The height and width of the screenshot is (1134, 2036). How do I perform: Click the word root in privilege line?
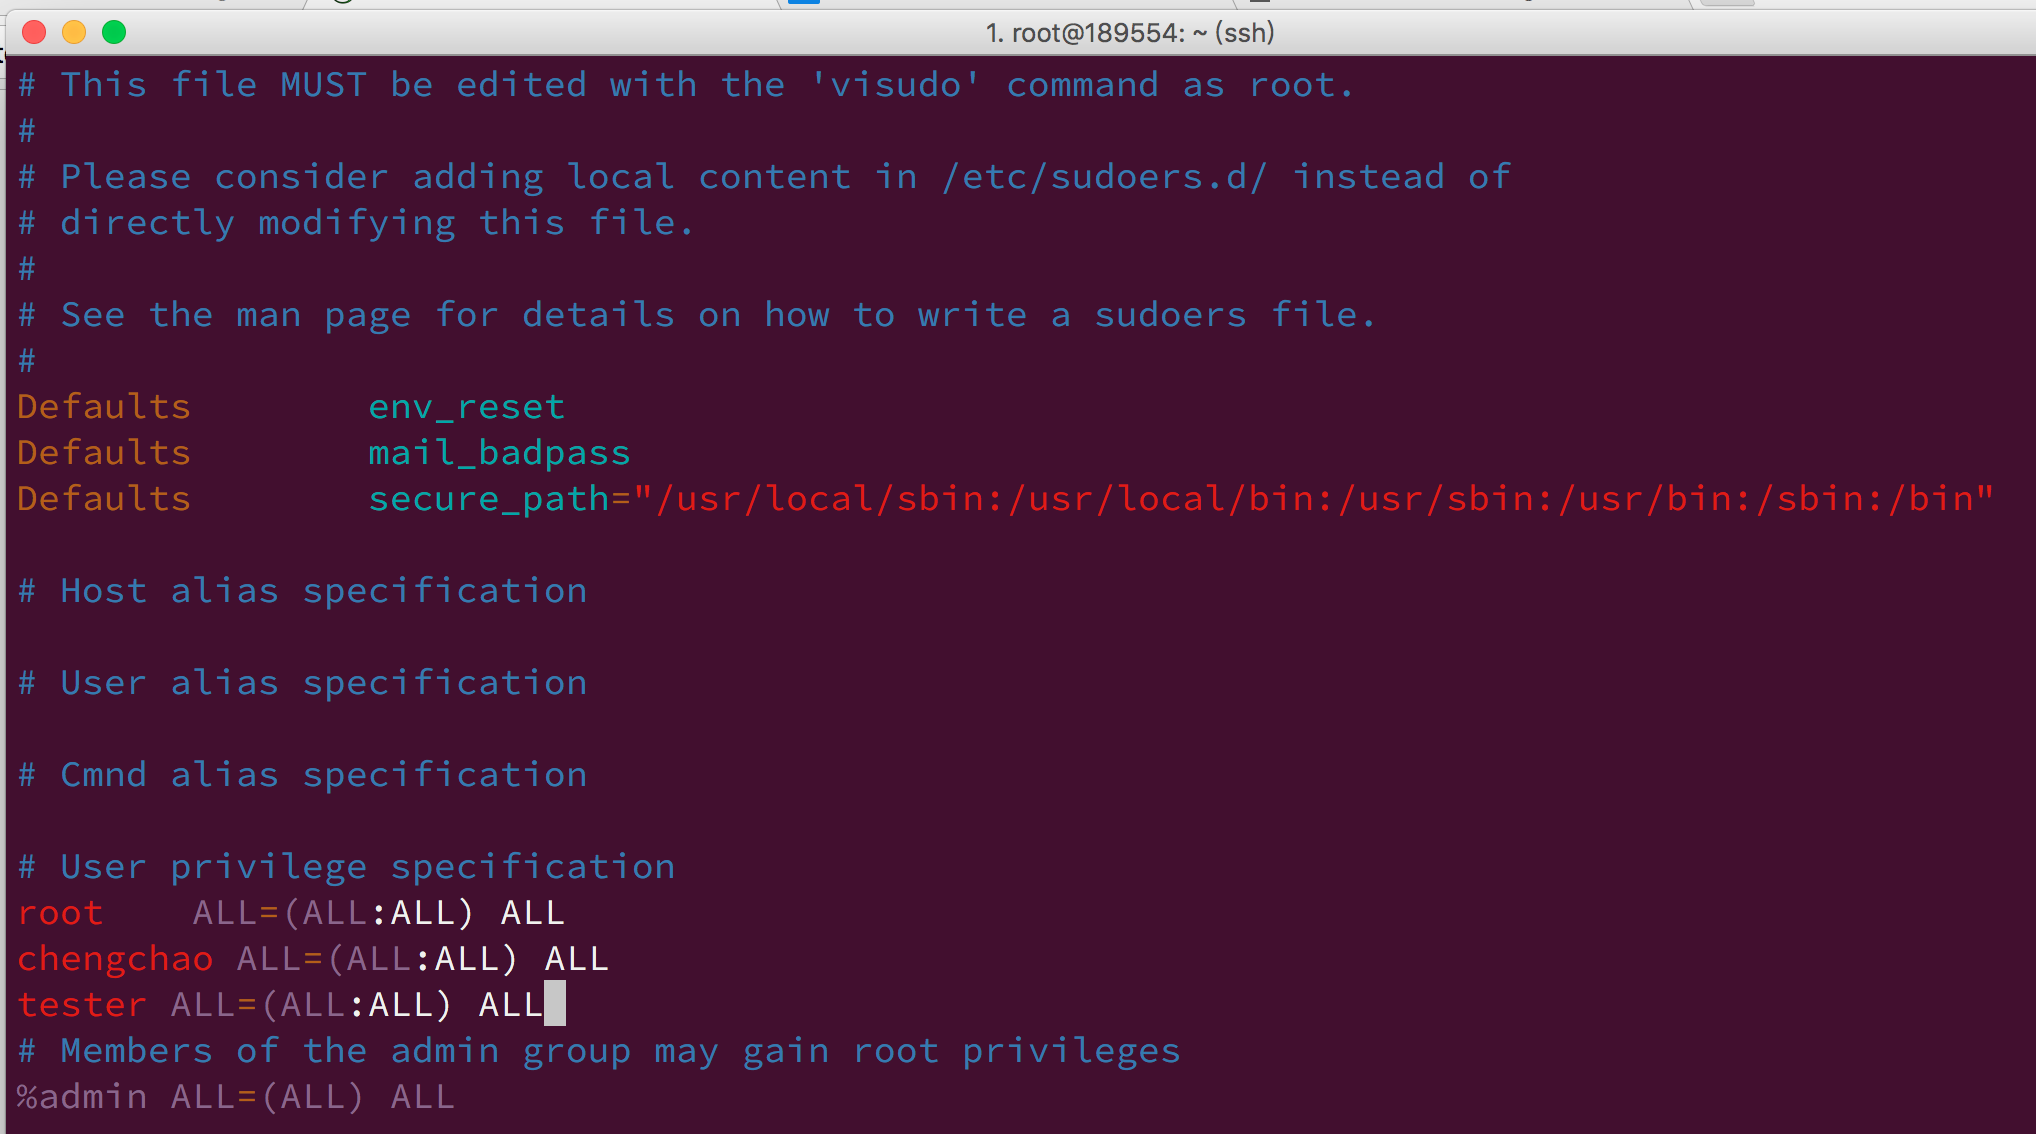61,913
